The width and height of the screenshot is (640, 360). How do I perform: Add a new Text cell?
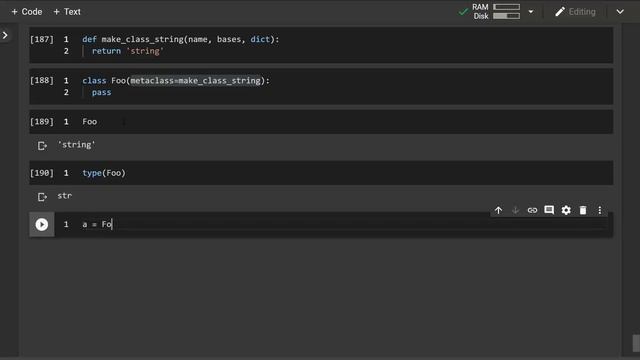click(x=67, y=12)
